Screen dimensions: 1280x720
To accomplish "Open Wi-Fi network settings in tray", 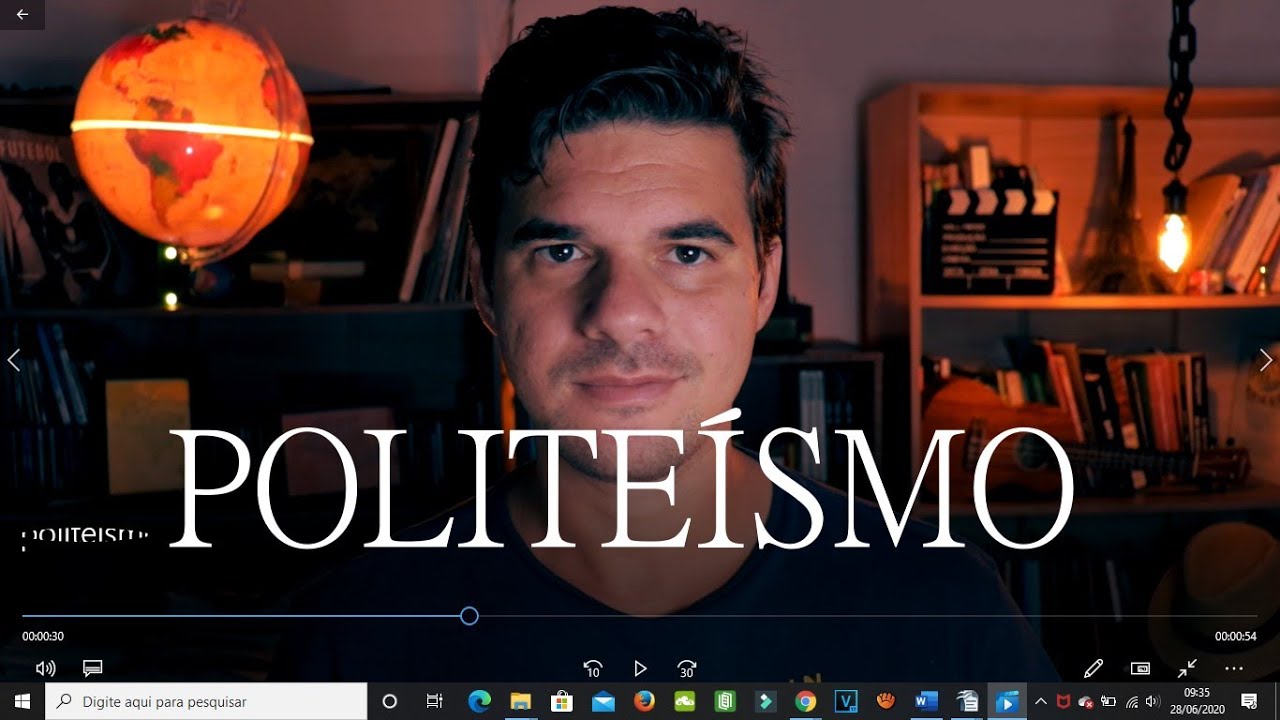I will (x=1132, y=701).
